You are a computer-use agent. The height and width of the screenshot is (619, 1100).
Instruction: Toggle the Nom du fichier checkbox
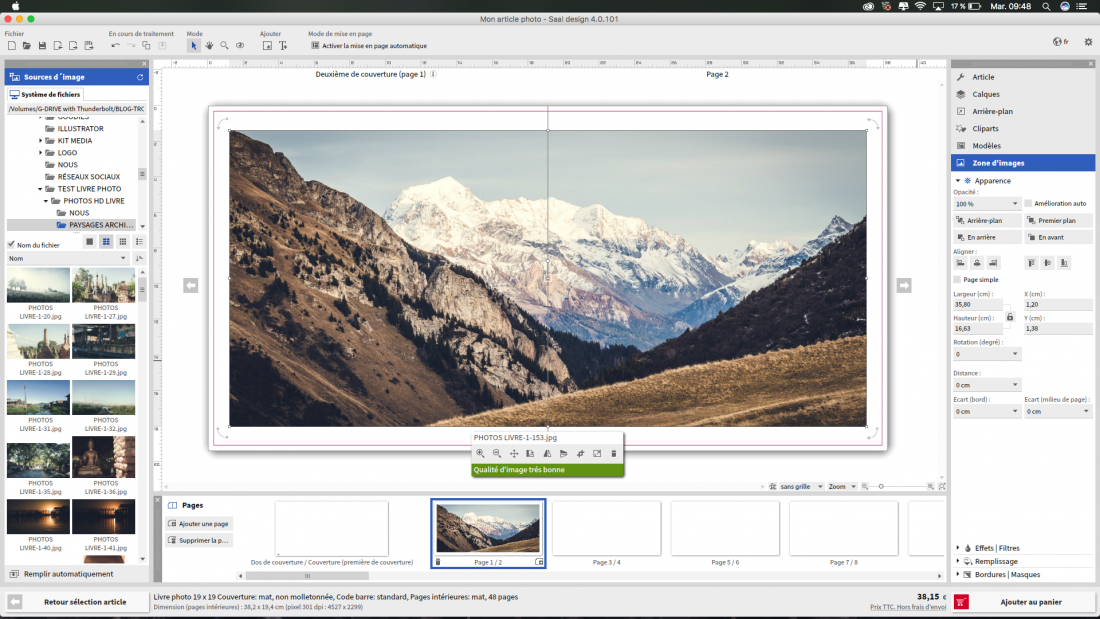pyautogui.click(x=11, y=245)
